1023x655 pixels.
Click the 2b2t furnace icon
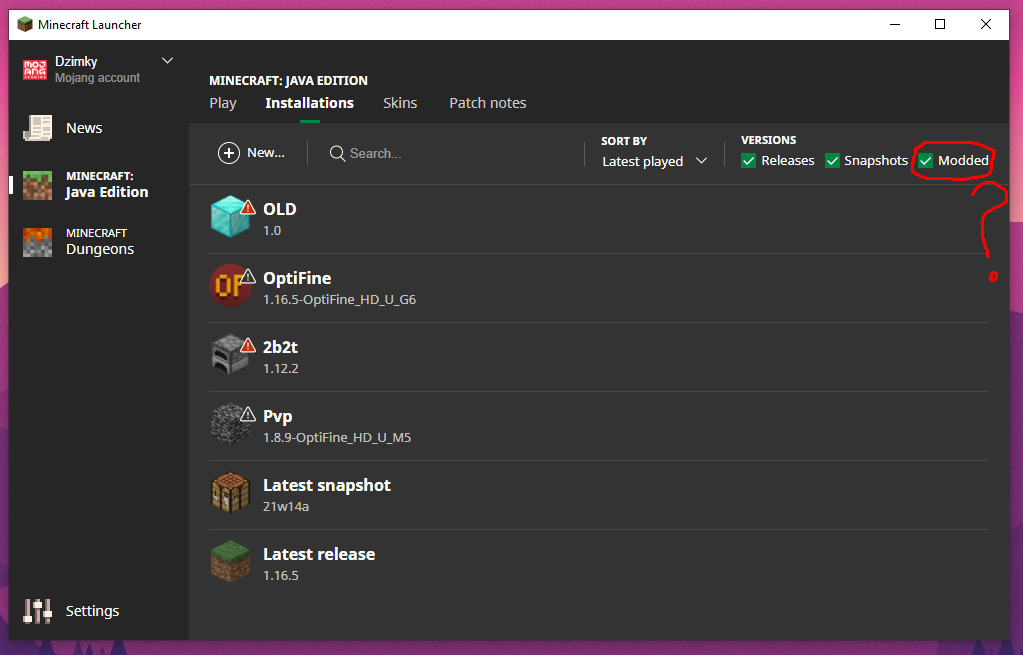[230, 355]
